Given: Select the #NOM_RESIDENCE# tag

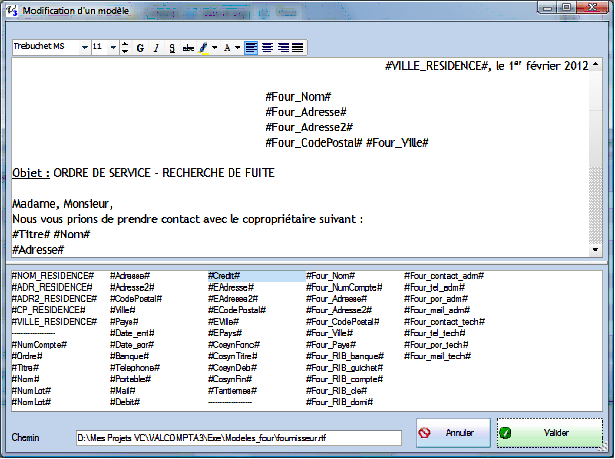Looking at the screenshot, I should point(52,275).
